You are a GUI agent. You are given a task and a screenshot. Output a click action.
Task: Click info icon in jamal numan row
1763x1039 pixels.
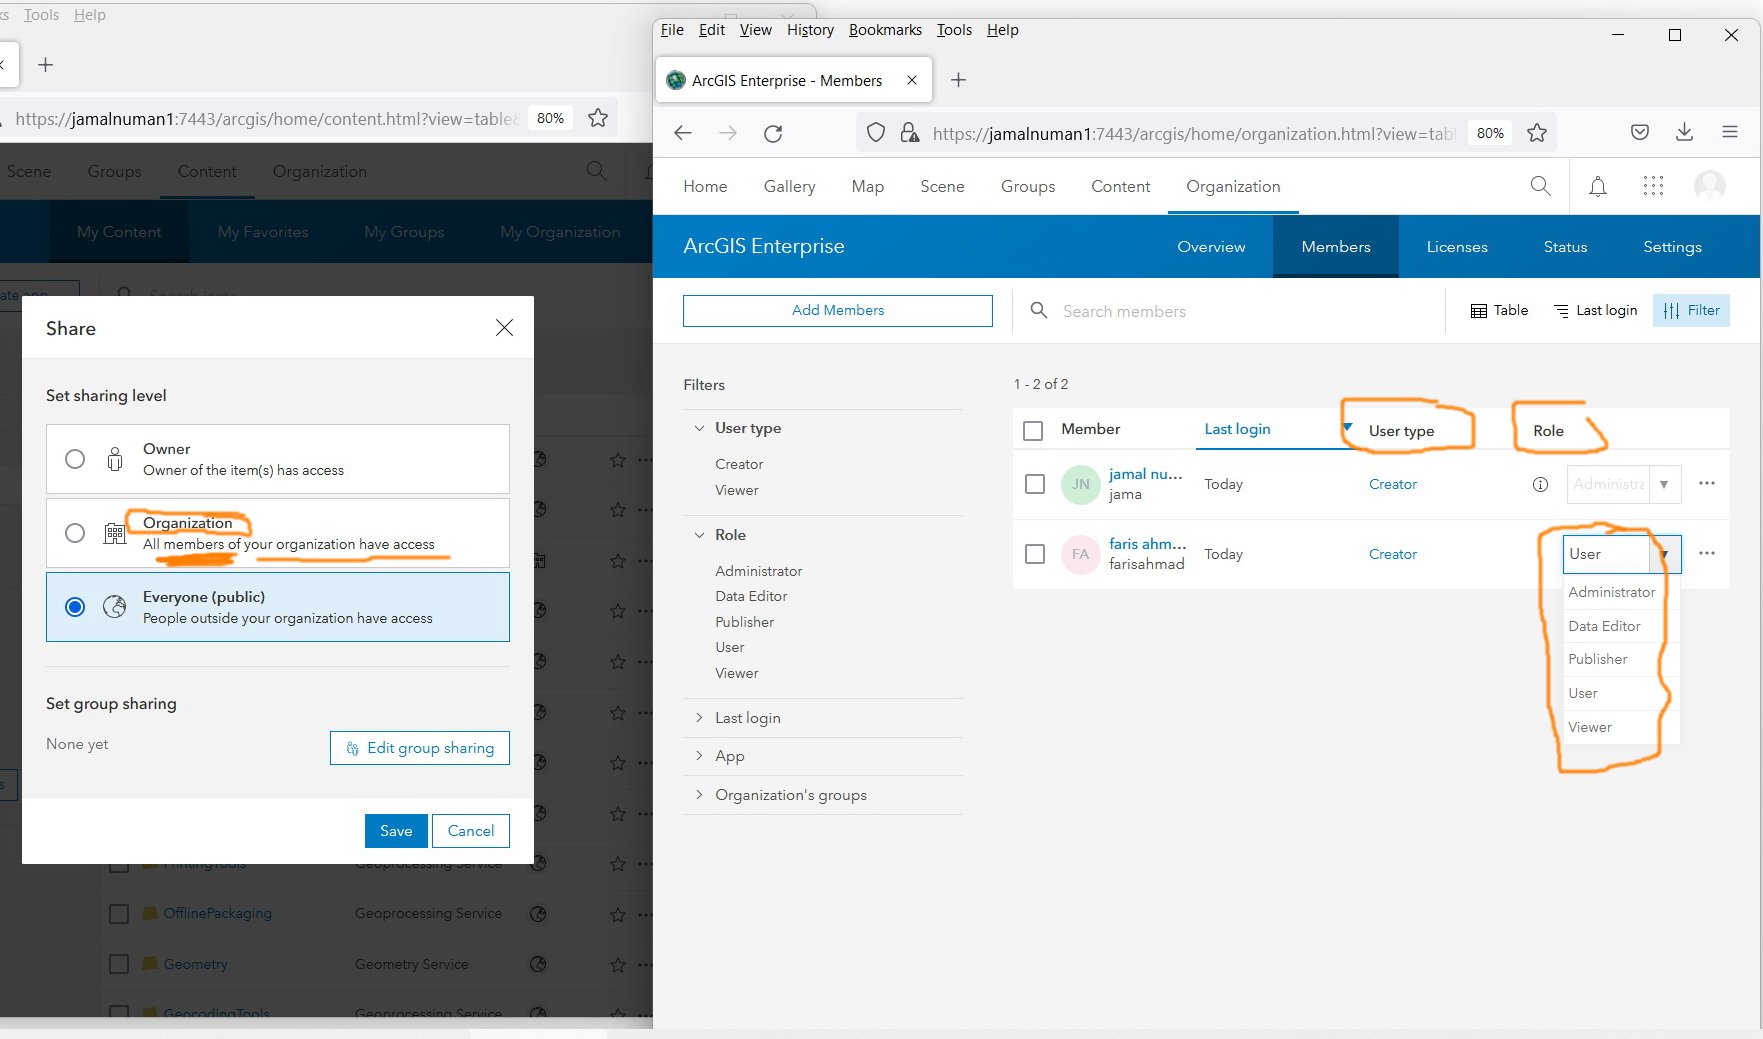pyautogui.click(x=1540, y=485)
